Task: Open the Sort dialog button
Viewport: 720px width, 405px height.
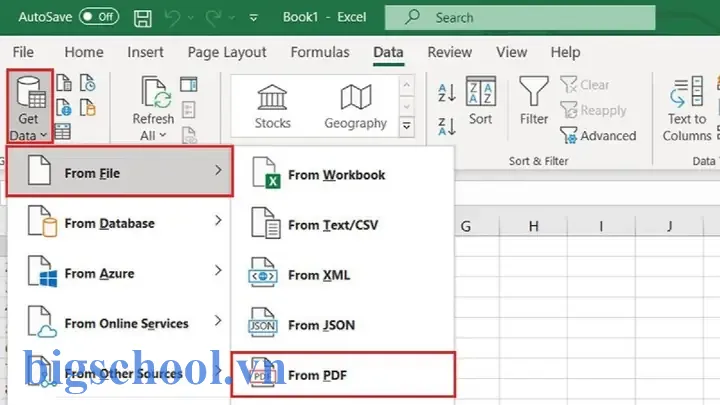Action: tap(481, 101)
